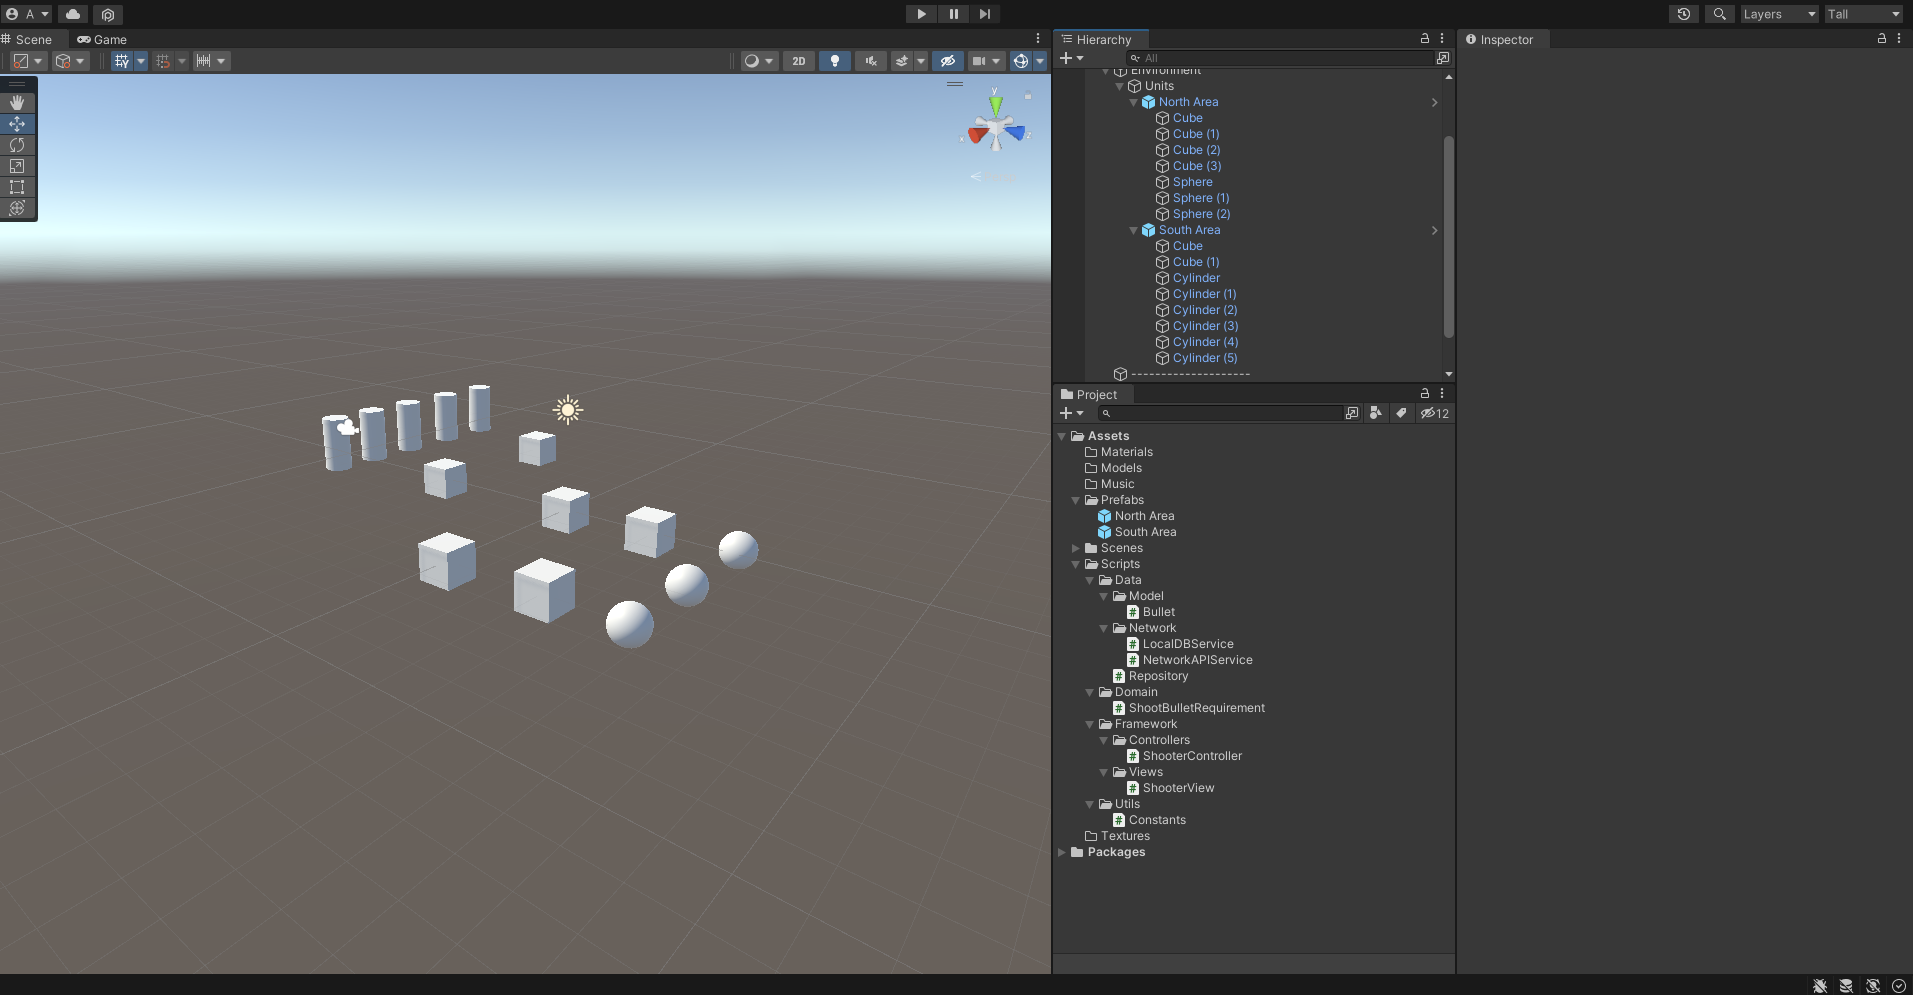1913x995 pixels.
Task: Toggle scene audio mute button
Action: pos(871,61)
